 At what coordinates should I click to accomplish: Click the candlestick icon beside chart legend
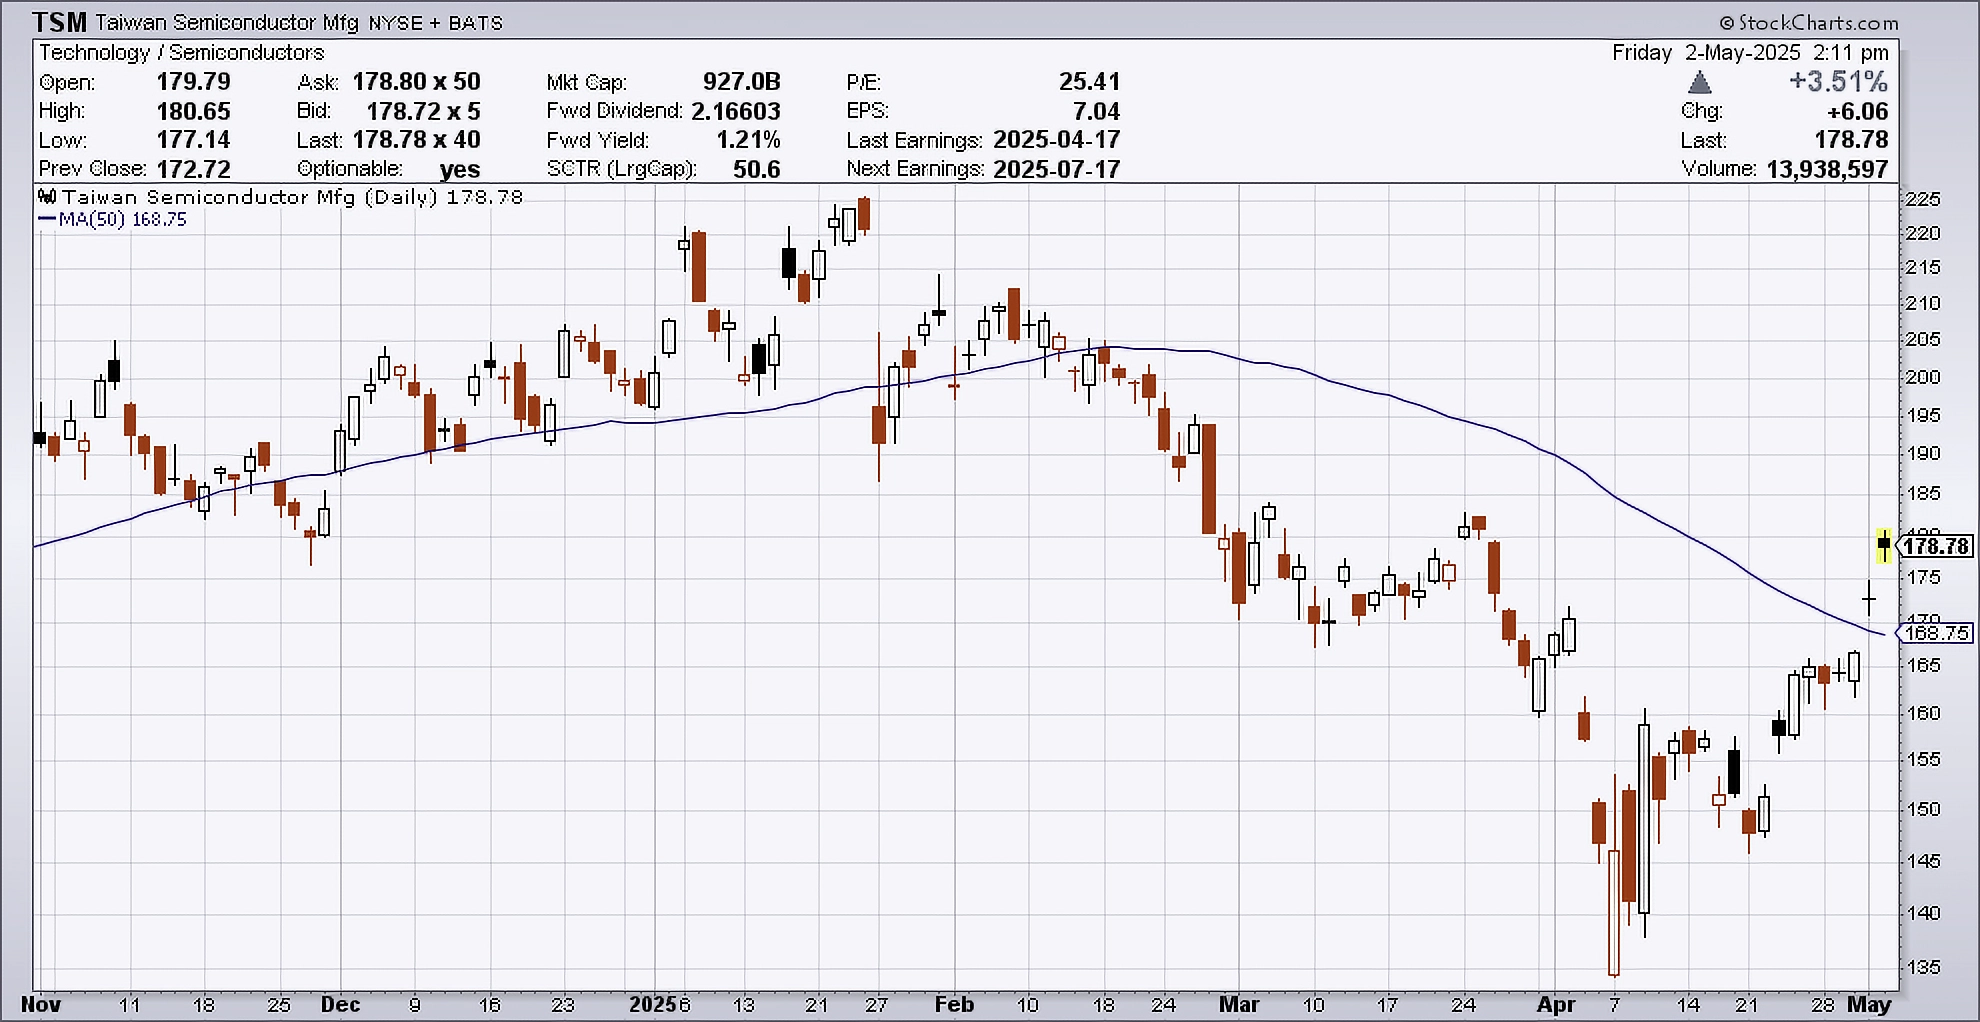(47, 197)
